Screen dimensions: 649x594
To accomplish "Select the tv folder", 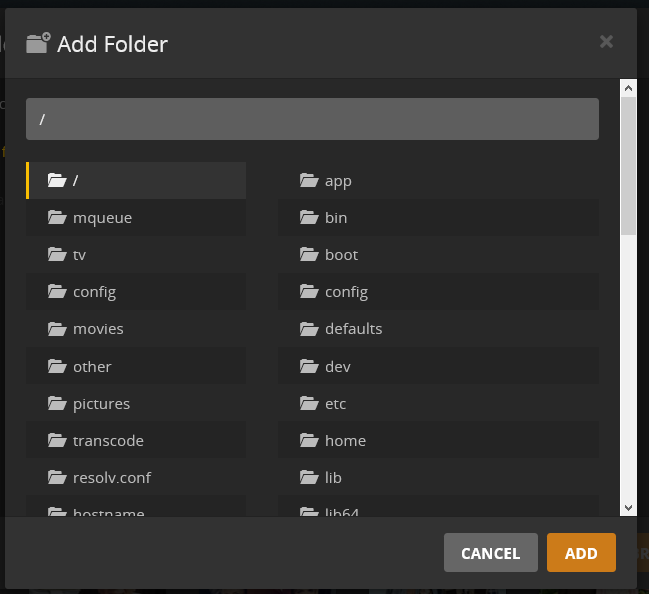I will [x=136, y=255].
